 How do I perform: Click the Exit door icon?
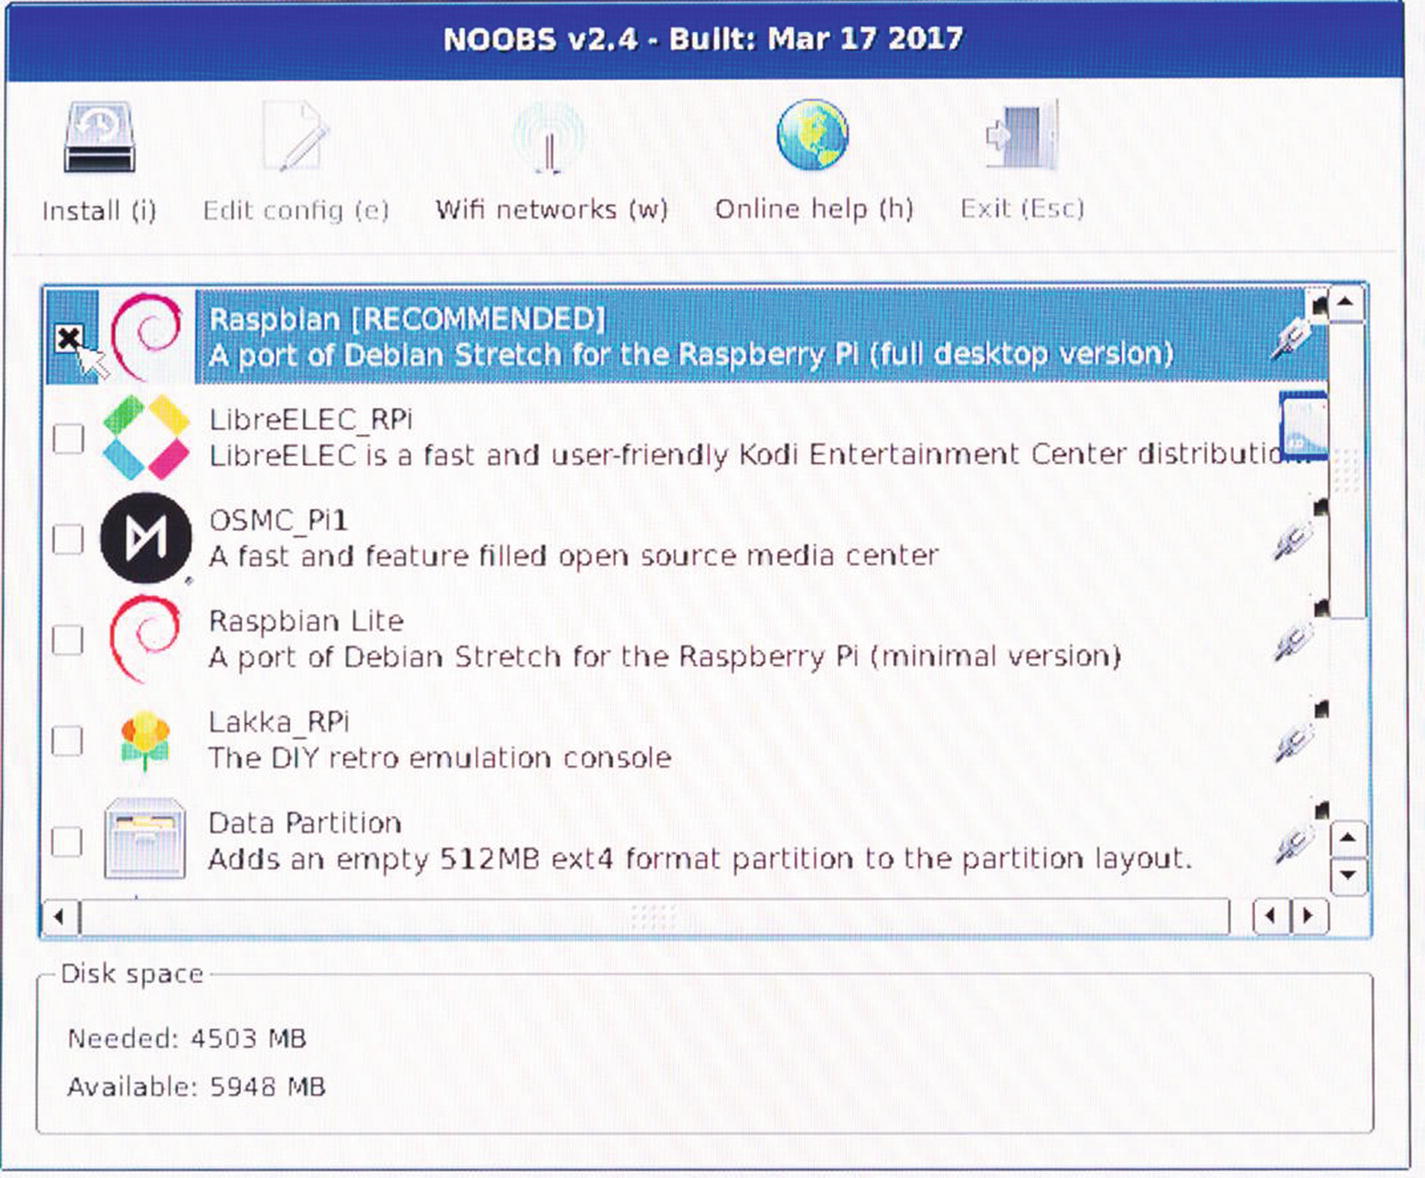click(x=1021, y=135)
